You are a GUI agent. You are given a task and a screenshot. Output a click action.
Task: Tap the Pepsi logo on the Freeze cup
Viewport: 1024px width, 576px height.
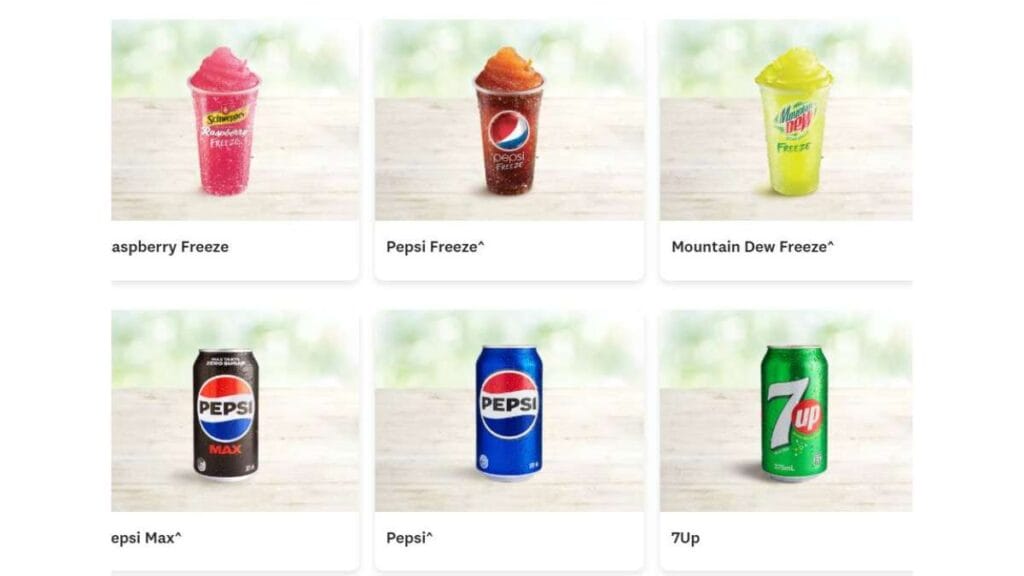tap(509, 131)
